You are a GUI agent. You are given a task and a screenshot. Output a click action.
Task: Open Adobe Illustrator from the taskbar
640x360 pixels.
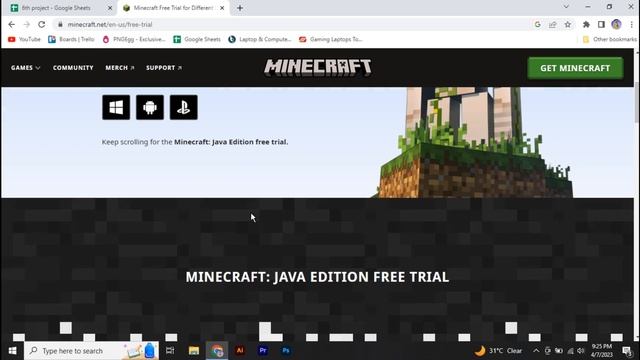[240, 351]
